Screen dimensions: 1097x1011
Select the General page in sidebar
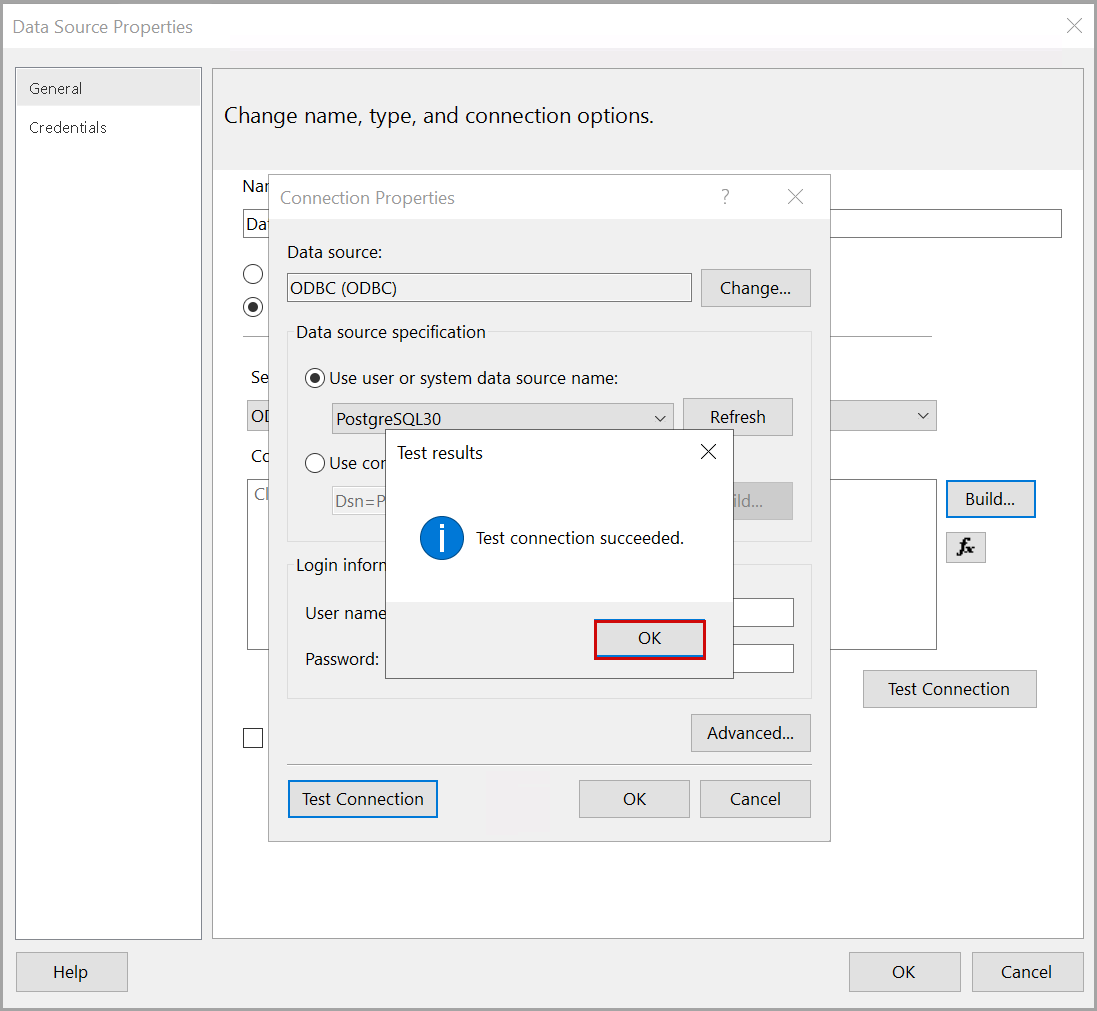tap(56, 88)
